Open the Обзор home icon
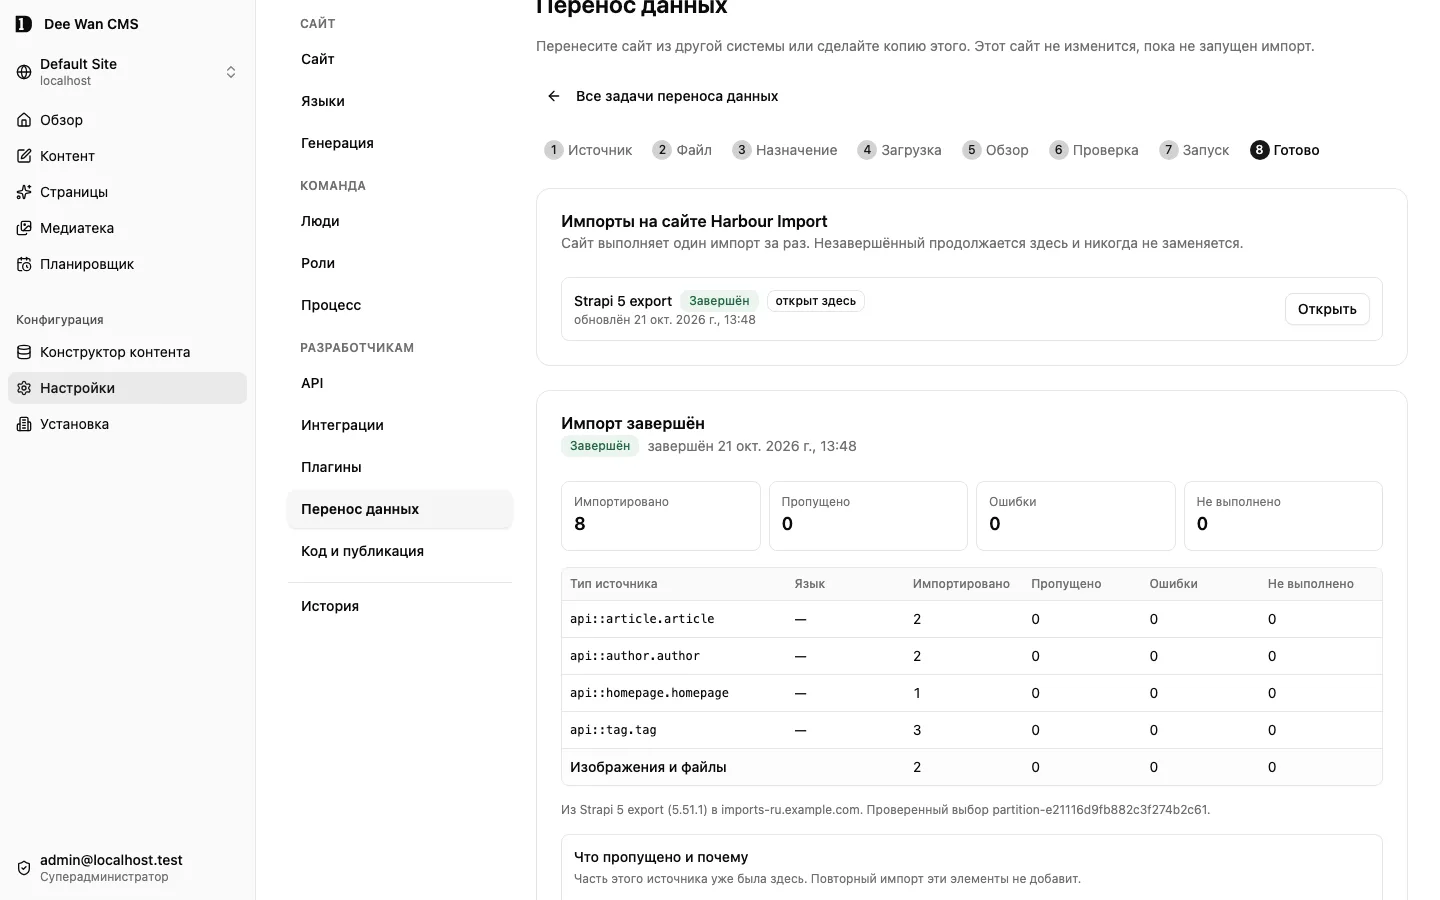Image resolution: width=1440 pixels, height=900 pixels. (24, 120)
